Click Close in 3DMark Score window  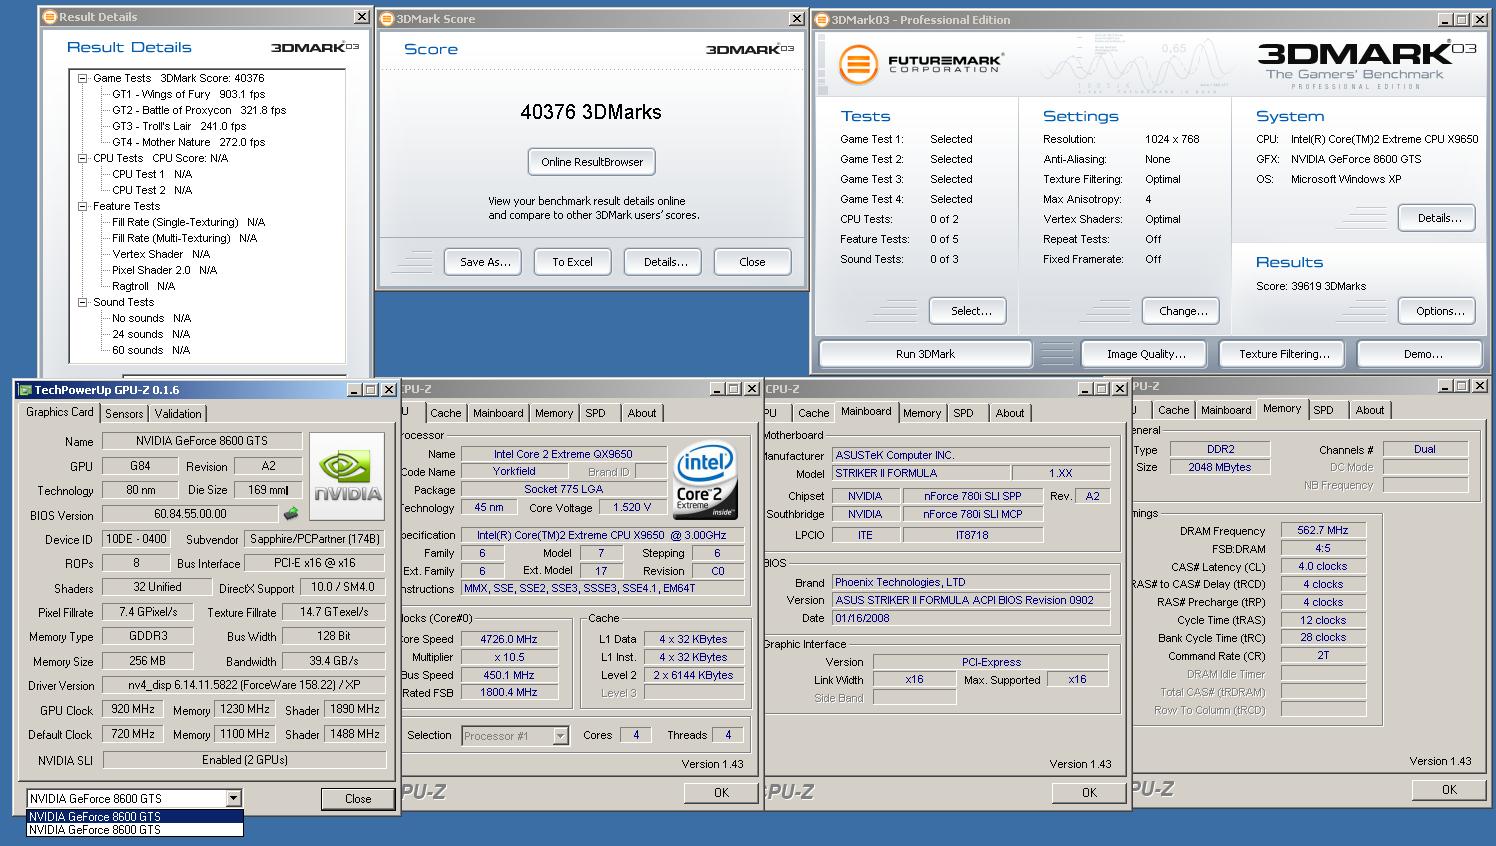[x=752, y=262]
